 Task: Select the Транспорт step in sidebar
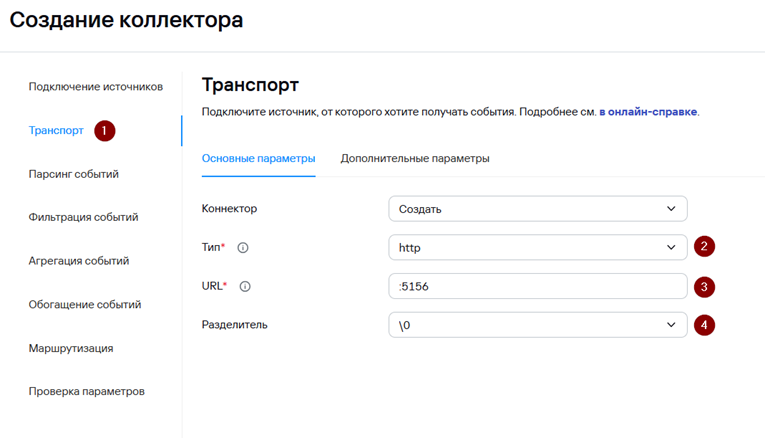coord(56,131)
